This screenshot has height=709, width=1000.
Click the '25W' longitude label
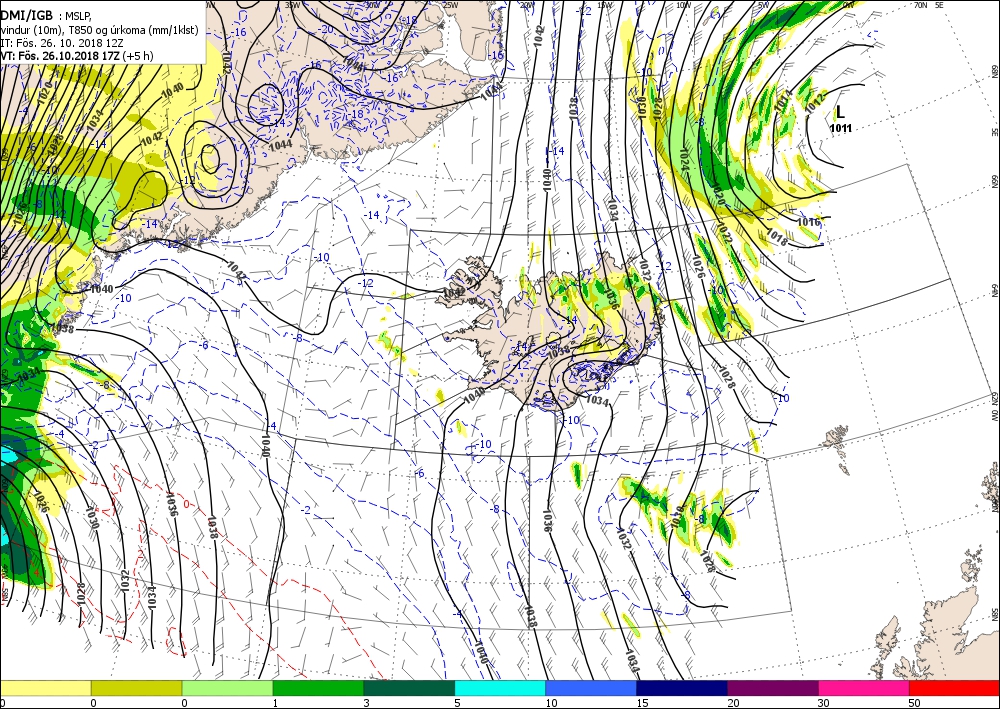[x=450, y=4]
